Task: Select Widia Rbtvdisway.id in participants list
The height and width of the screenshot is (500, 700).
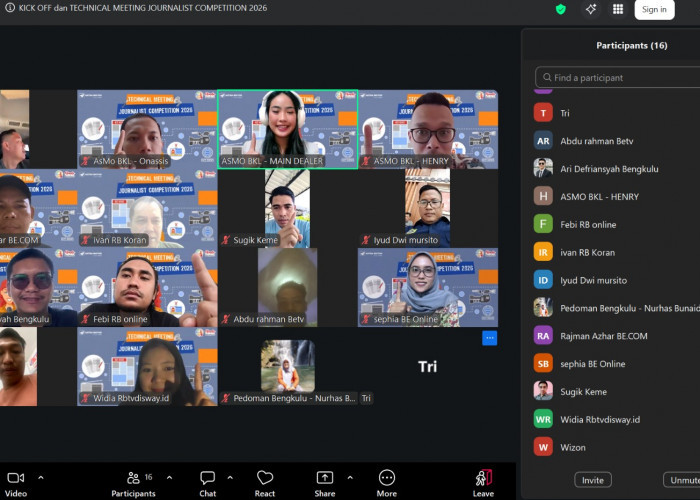Action: point(617,419)
